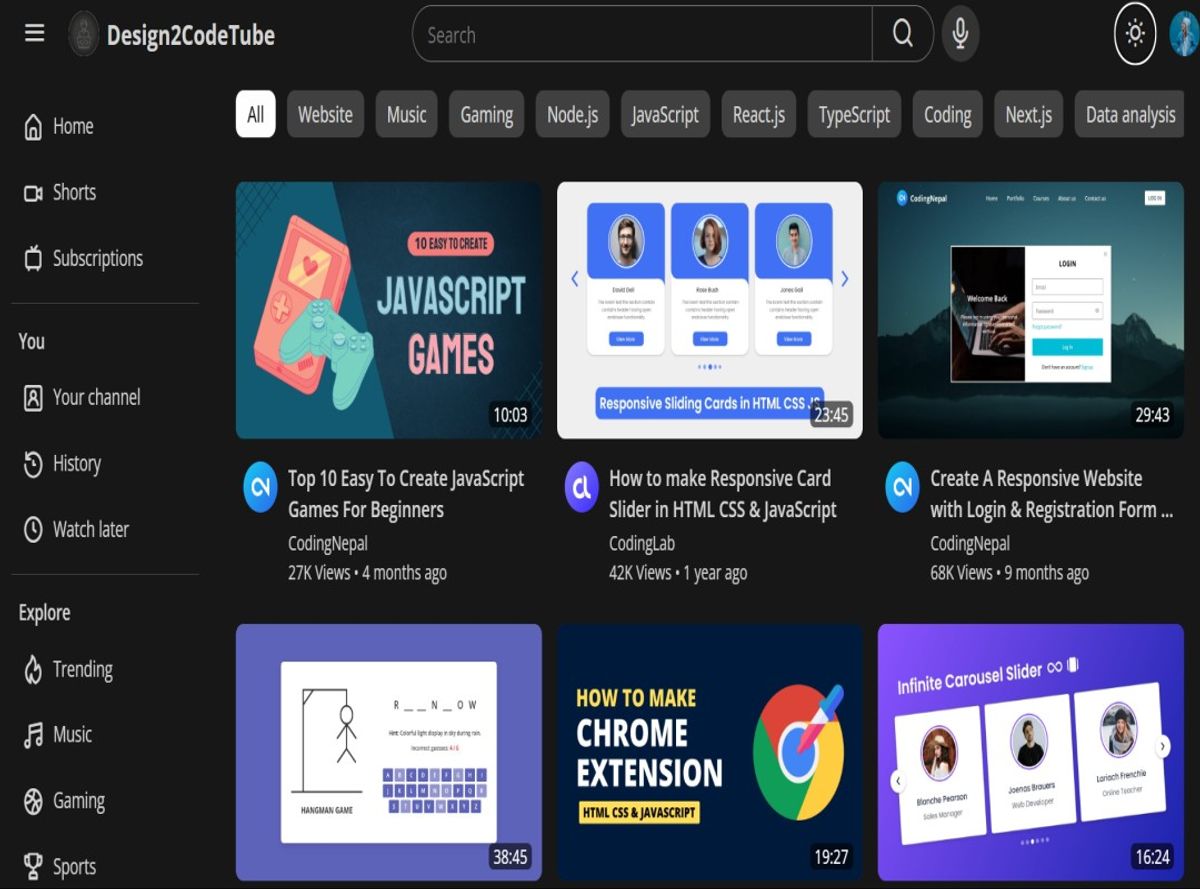Viewport: 1200px width, 889px height.
Task: Open Watch later list
Action: (x=89, y=530)
